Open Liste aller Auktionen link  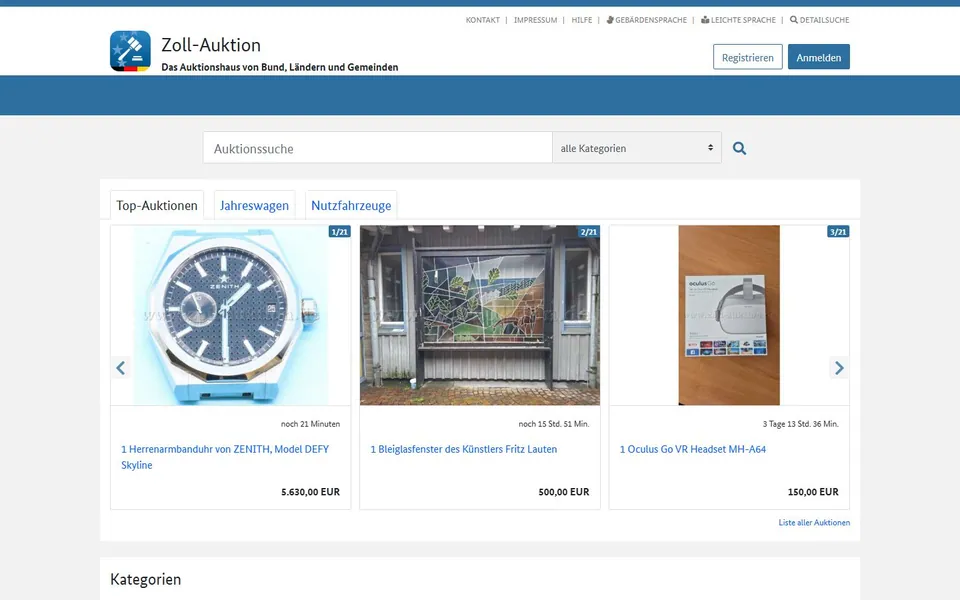814,522
